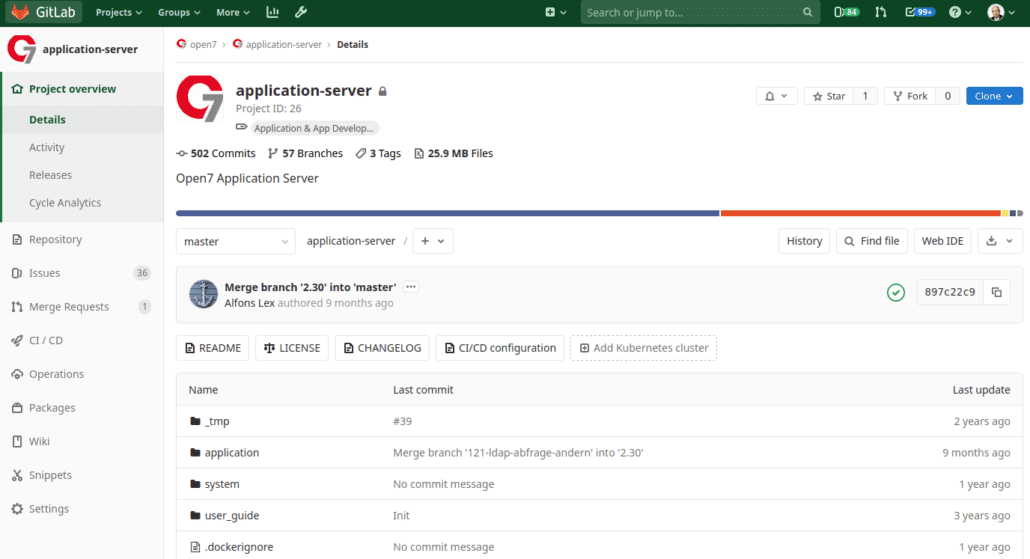Click the application-server avatar in the sidebar
The image size is (1030, 559).
[x=22, y=49]
